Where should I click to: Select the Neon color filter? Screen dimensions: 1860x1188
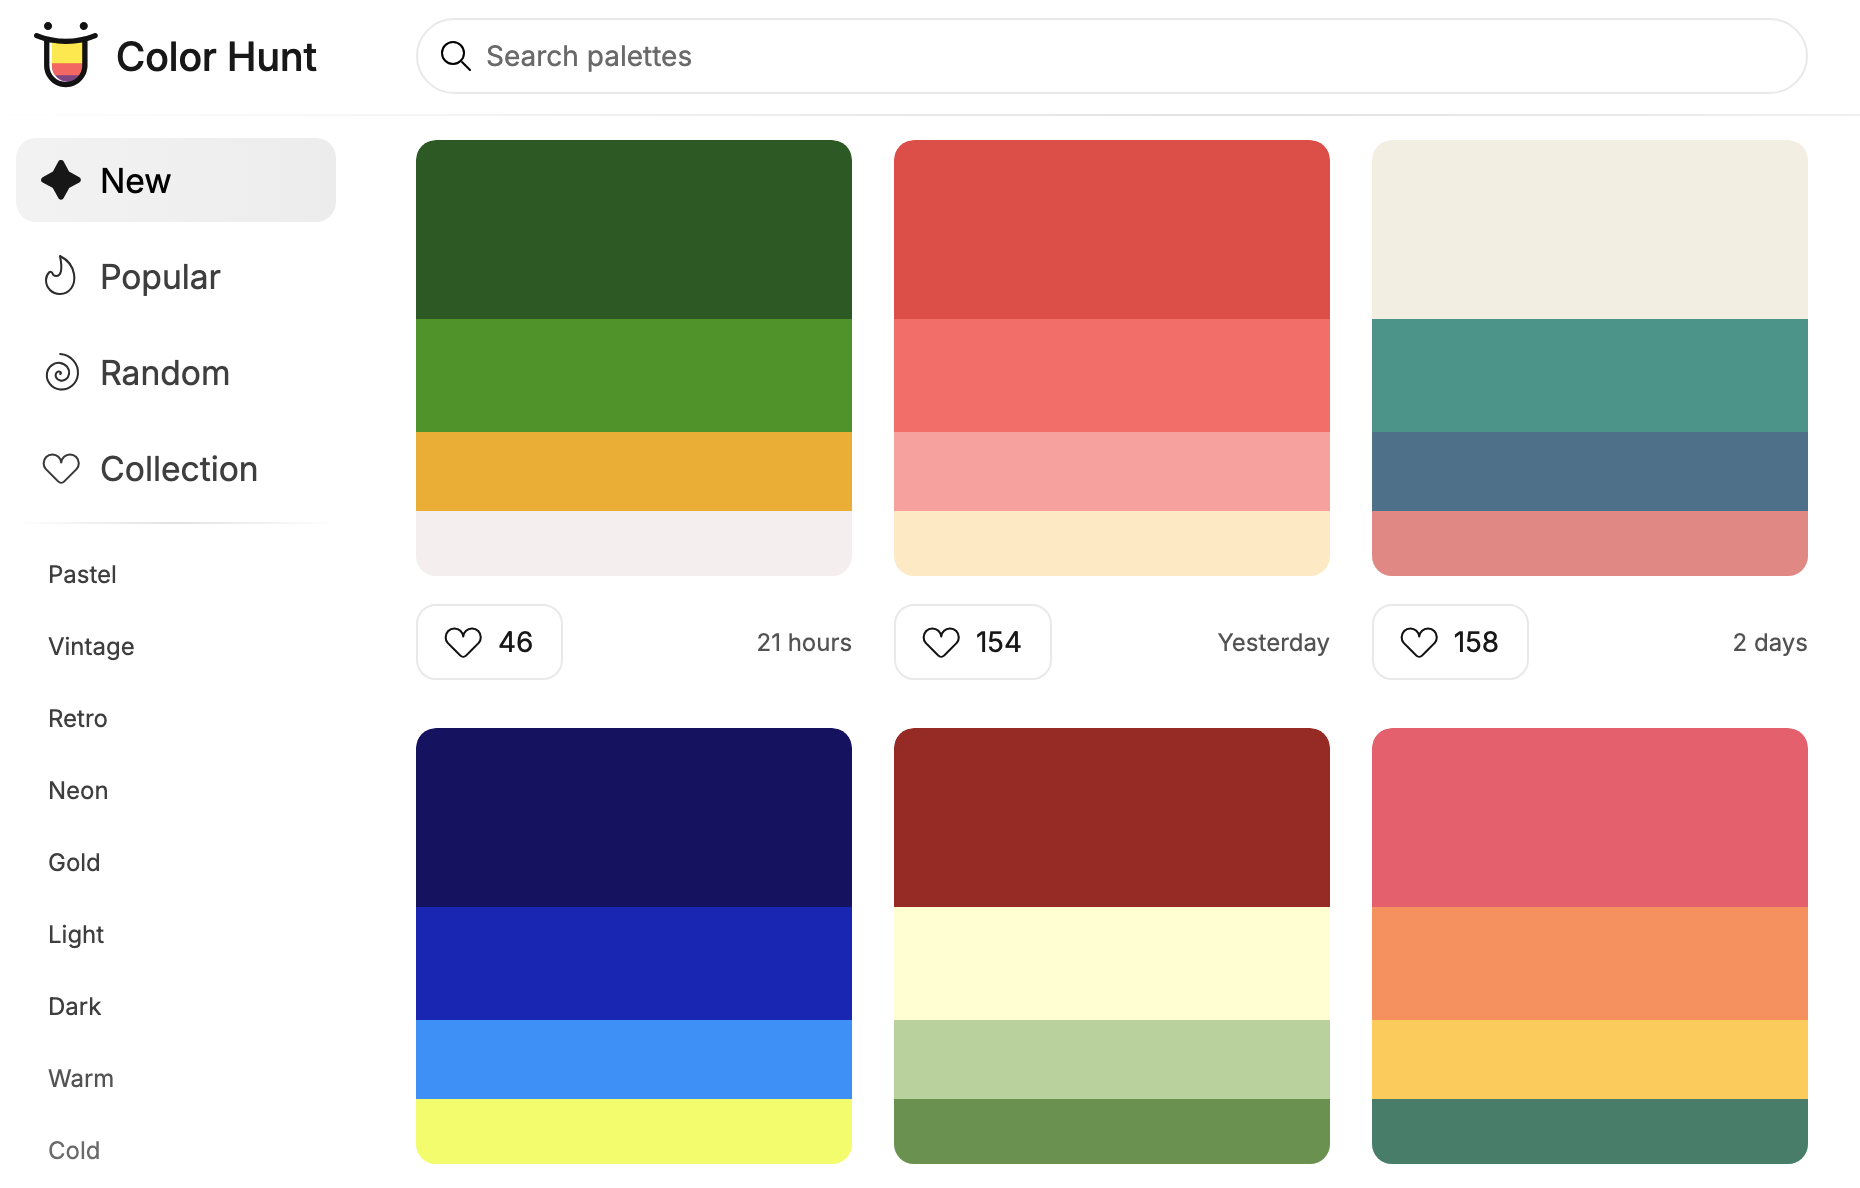[x=78, y=790]
